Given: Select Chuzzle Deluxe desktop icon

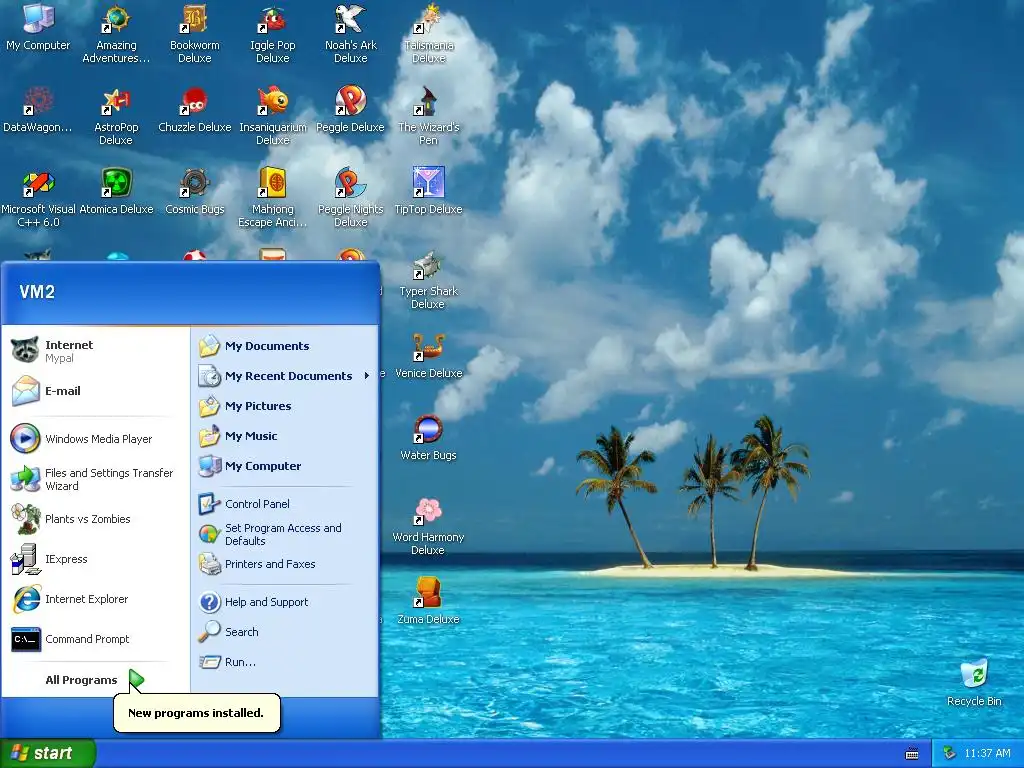Looking at the screenshot, I should 195,109.
